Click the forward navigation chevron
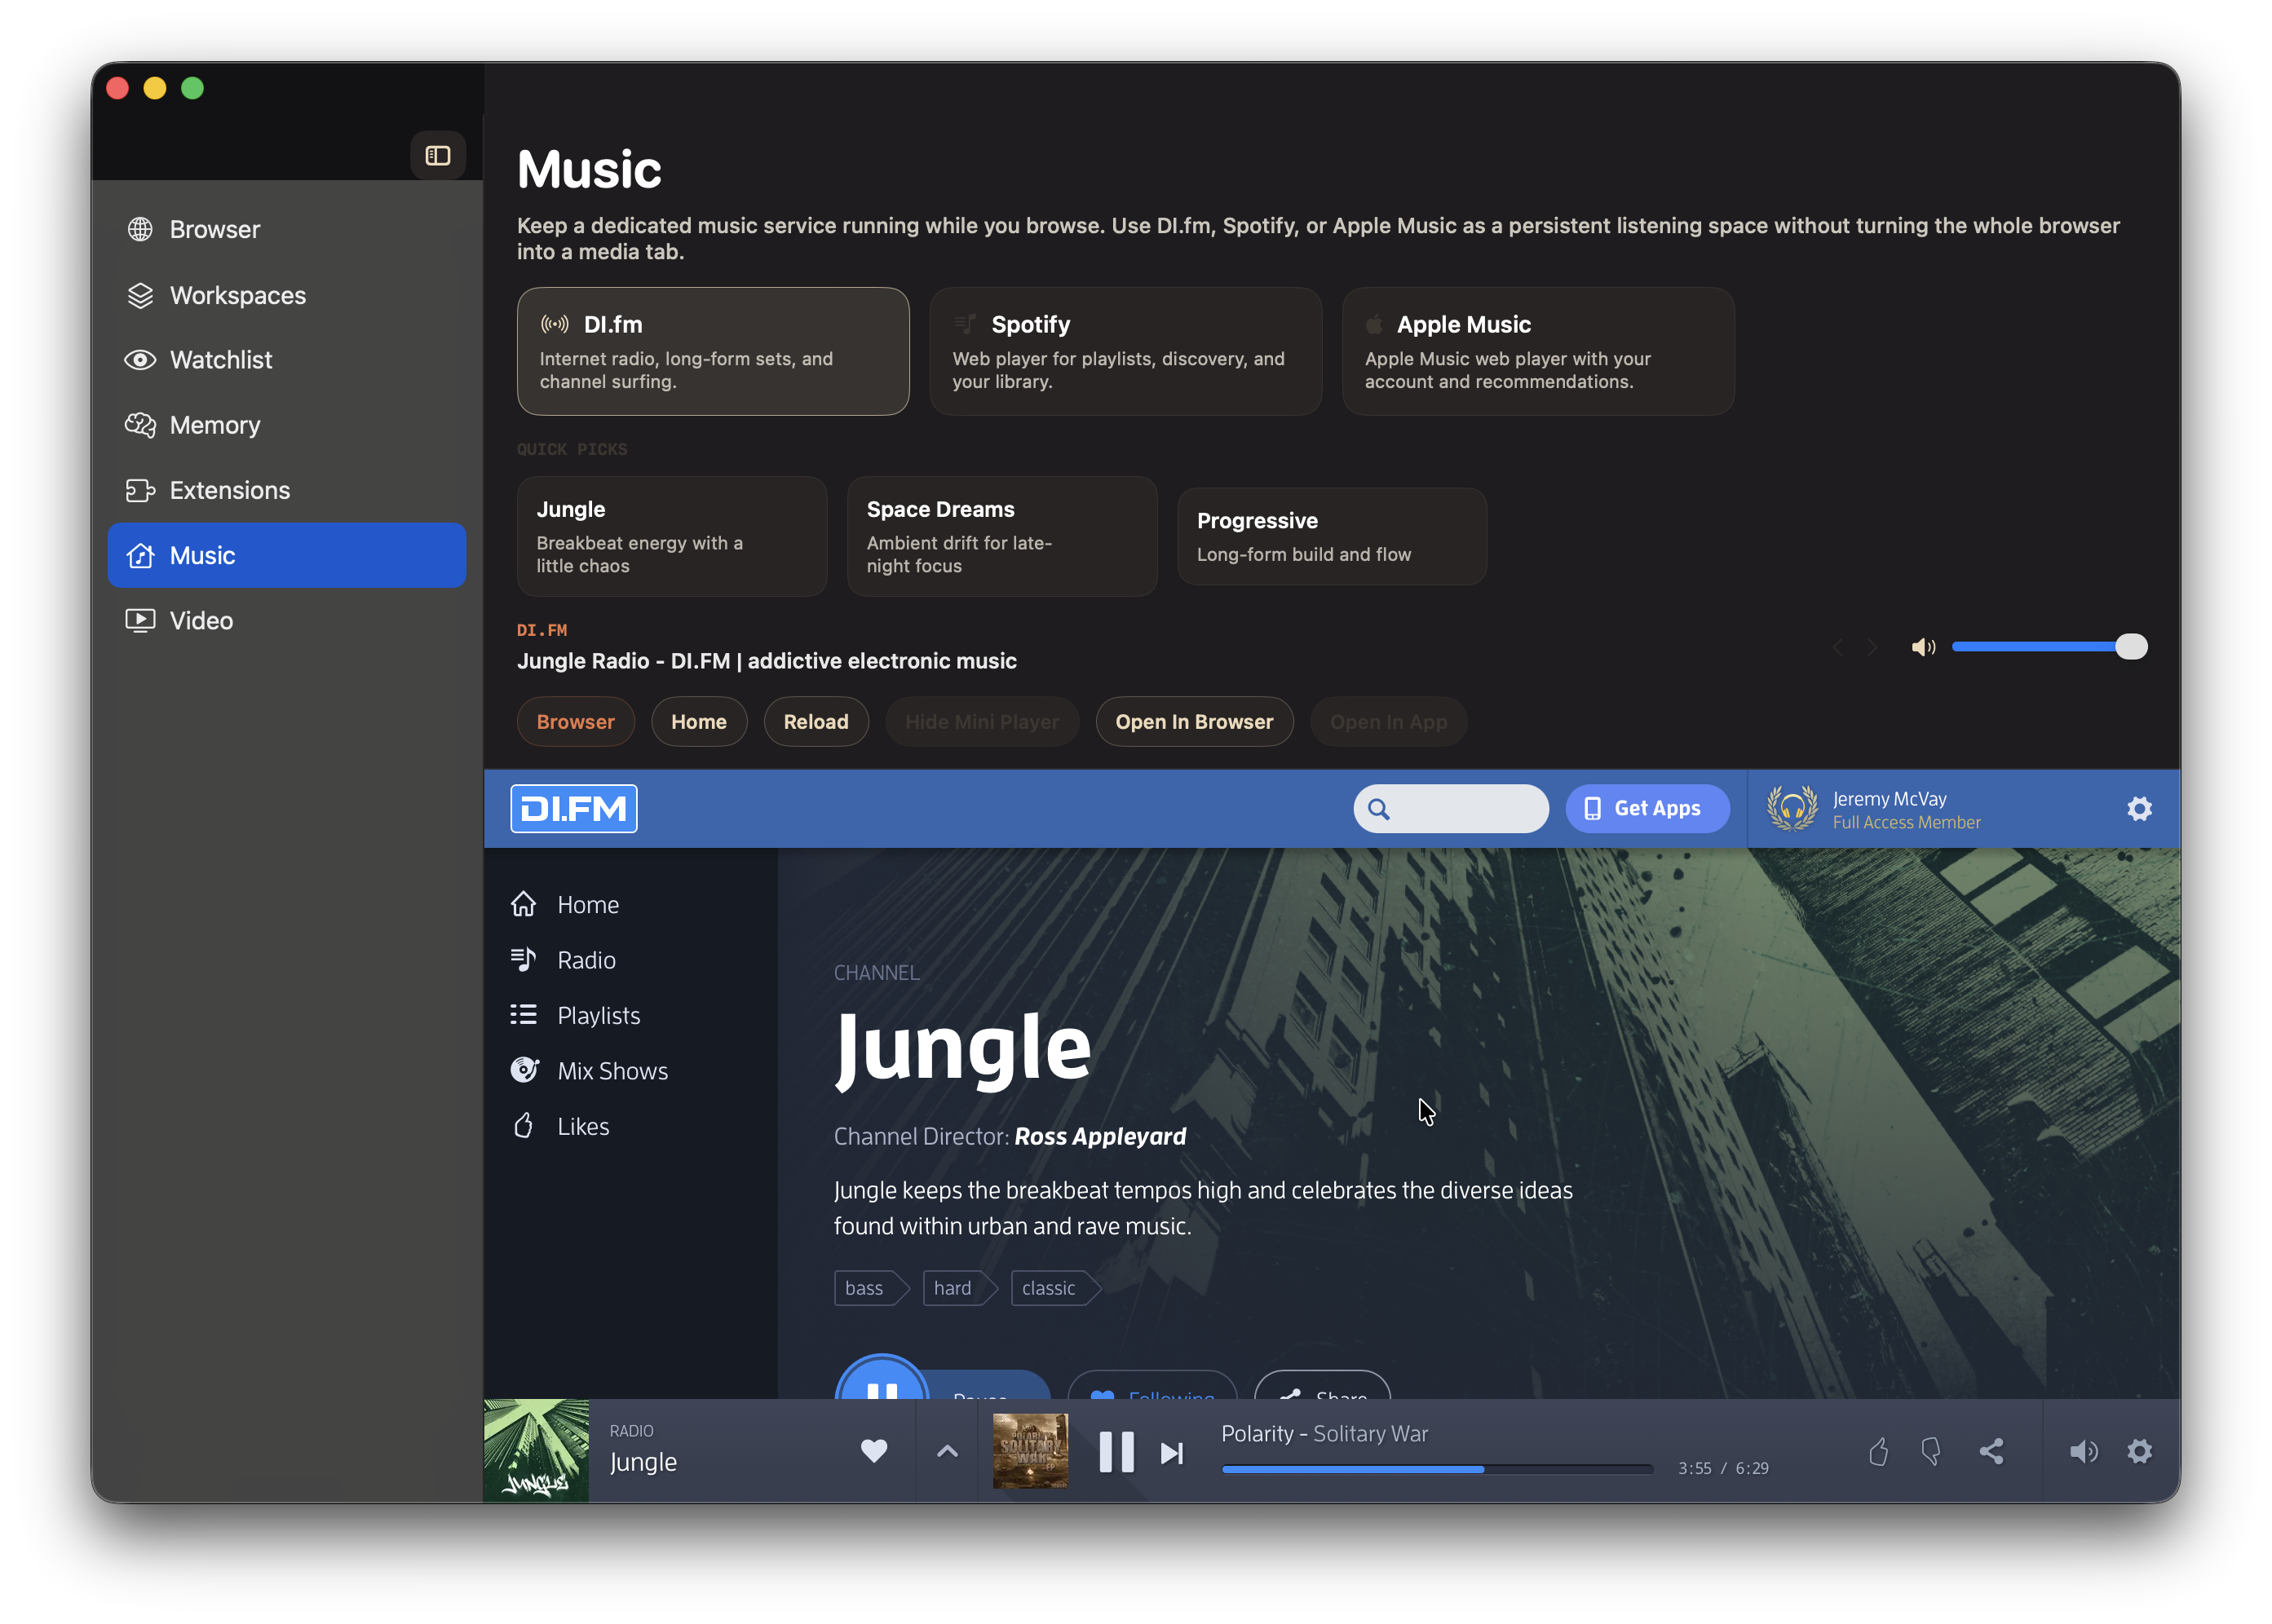This screenshot has height=1624, width=2272. coord(1872,647)
